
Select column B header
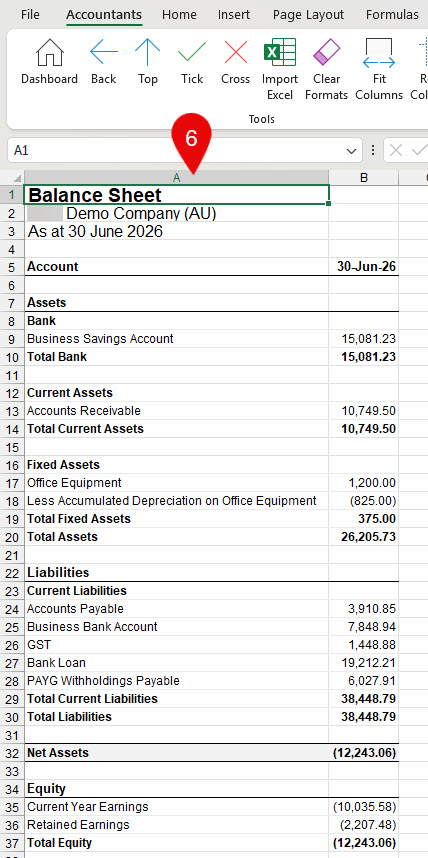click(x=363, y=177)
